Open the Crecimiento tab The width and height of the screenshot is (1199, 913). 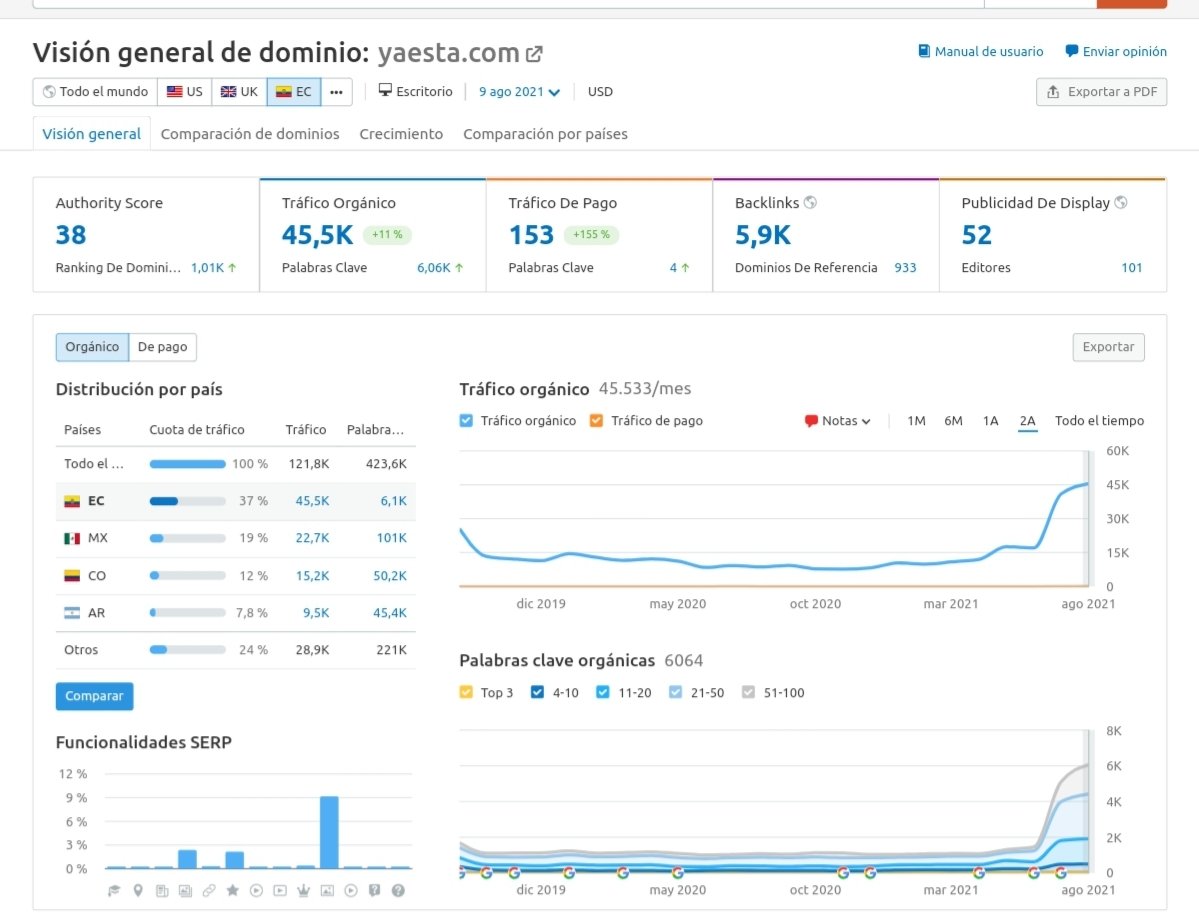[401, 134]
